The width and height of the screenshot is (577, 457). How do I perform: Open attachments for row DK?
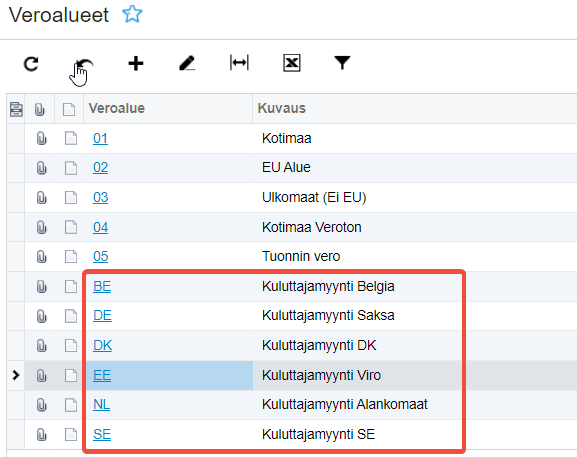[x=42, y=346]
